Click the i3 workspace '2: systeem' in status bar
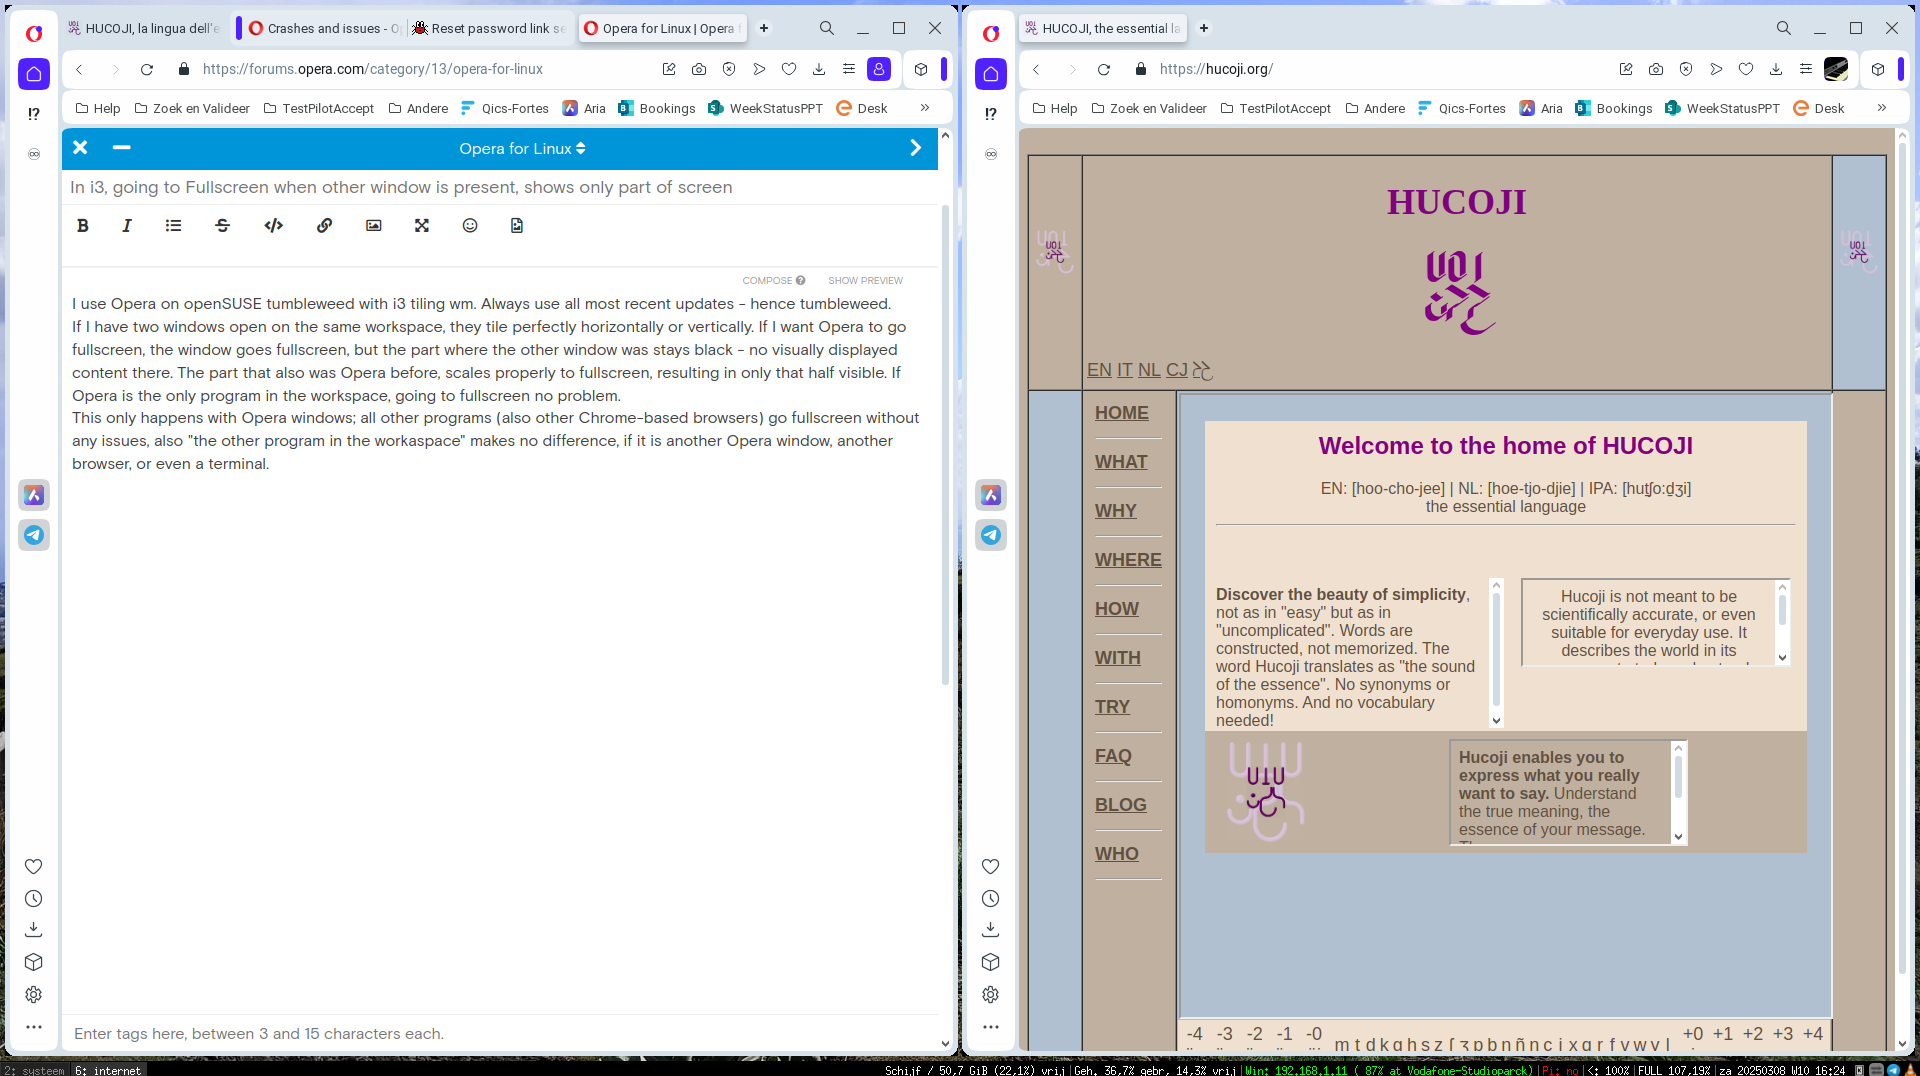1920x1076 pixels. click(35, 1070)
